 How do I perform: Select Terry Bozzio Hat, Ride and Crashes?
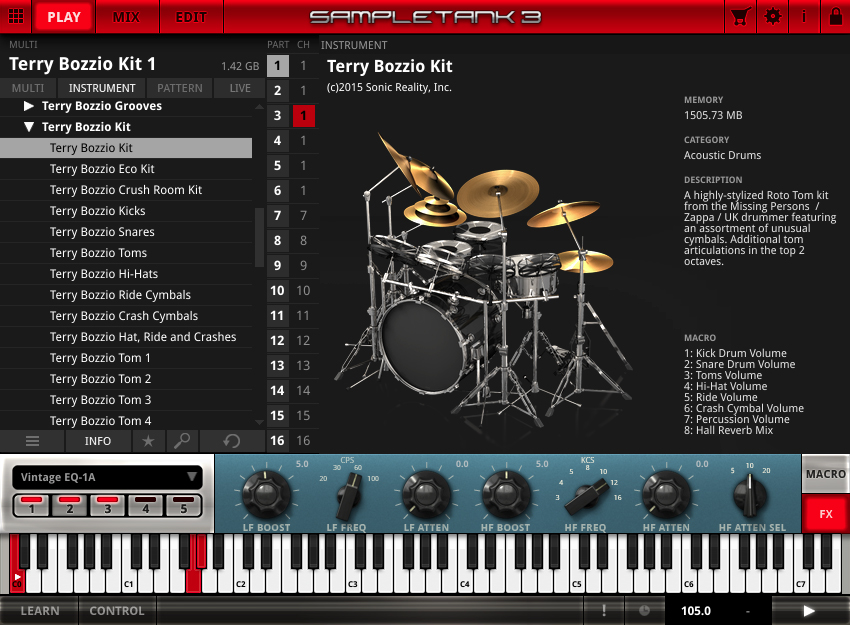pyautogui.click(x=126, y=337)
